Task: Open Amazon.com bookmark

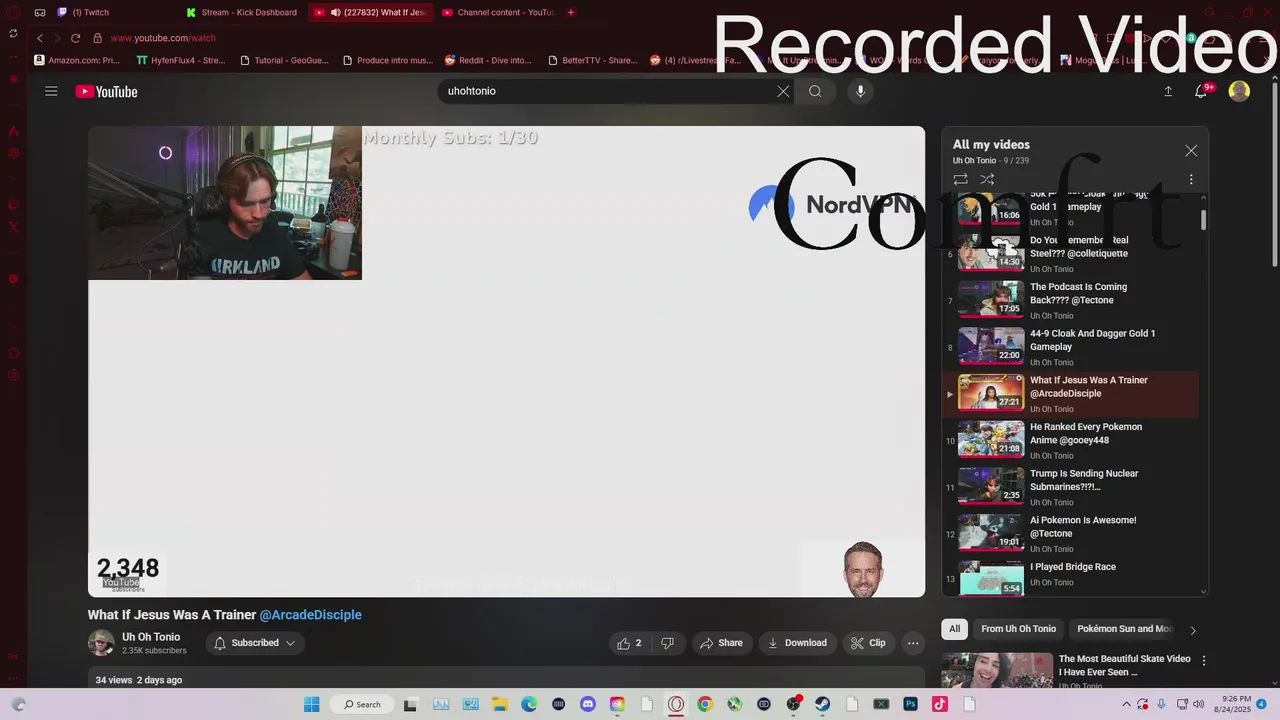Action: [x=77, y=60]
